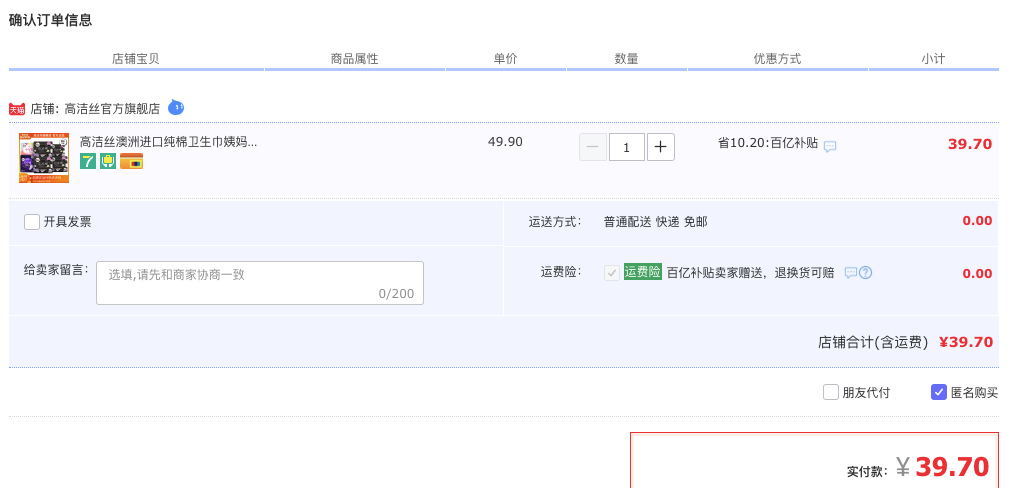
Task: Increase quantity with the plus button
Action: [660, 147]
